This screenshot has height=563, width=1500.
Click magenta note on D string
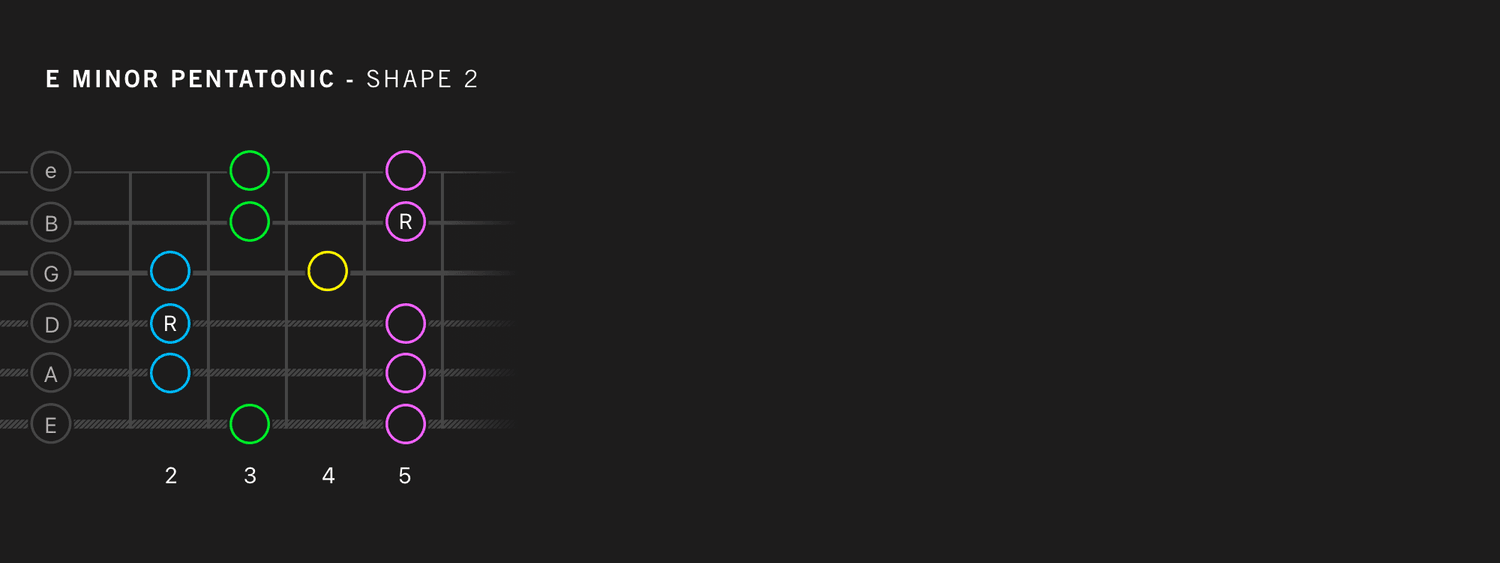click(405, 323)
